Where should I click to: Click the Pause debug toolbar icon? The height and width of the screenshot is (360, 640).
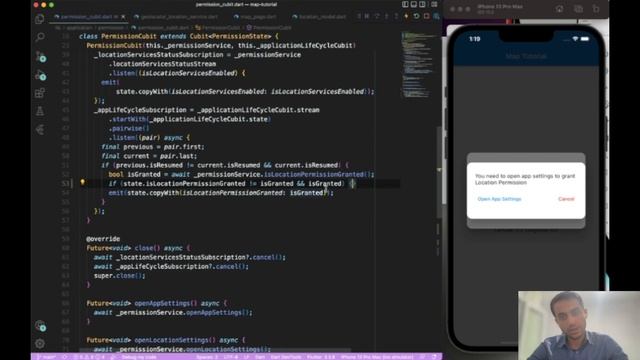pos(367,16)
